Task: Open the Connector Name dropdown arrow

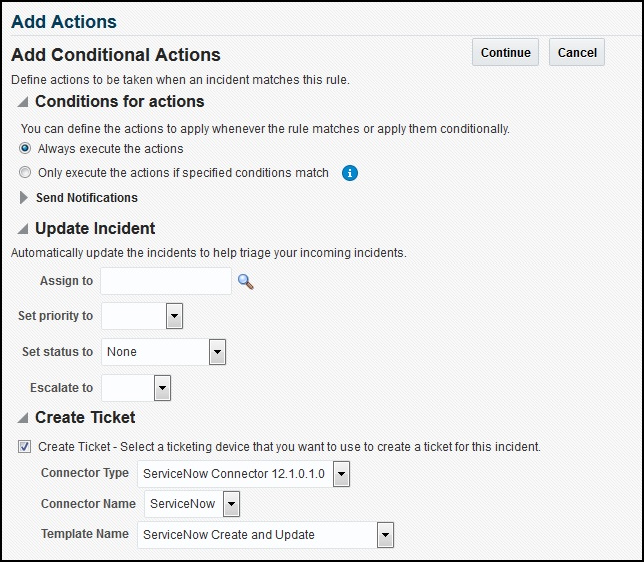Action: click(x=231, y=504)
